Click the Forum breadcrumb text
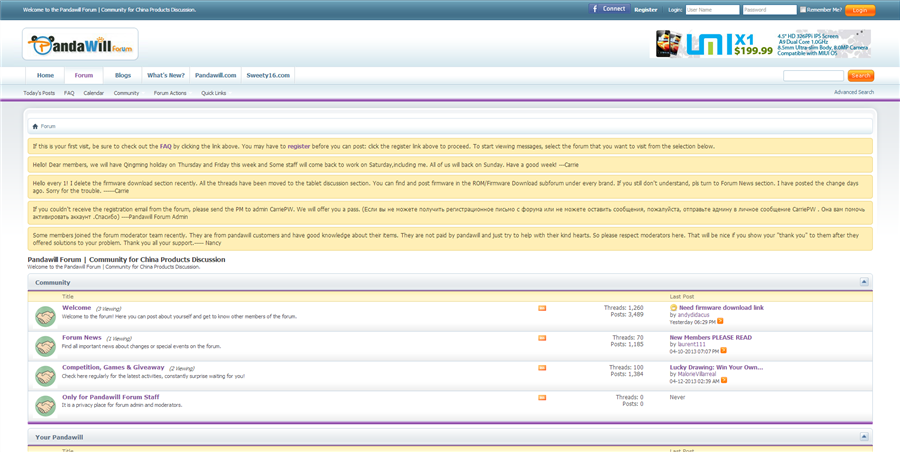Image resolution: width=900 pixels, height=452 pixels. [48, 126]
